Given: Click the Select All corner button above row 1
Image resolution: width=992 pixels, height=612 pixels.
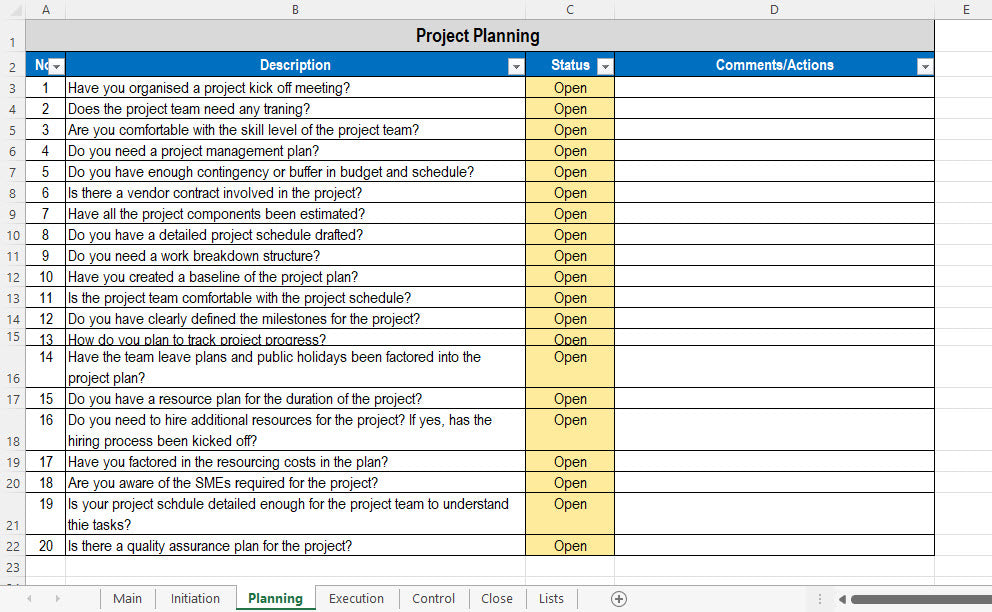Looking at the screenshot, I should tap(14, 9).
